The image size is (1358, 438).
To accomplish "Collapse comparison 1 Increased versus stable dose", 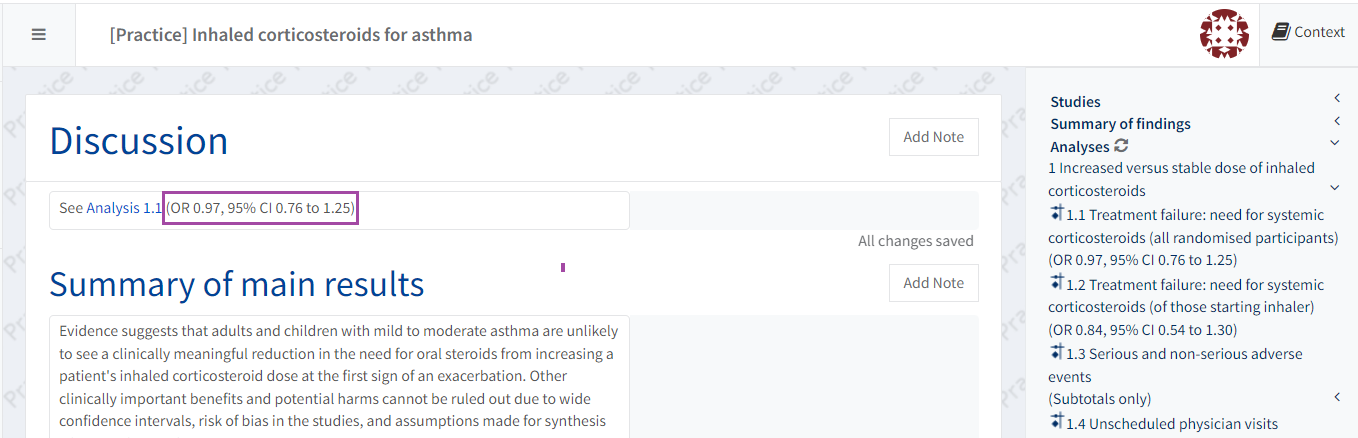I will (x=1335, y=188).
